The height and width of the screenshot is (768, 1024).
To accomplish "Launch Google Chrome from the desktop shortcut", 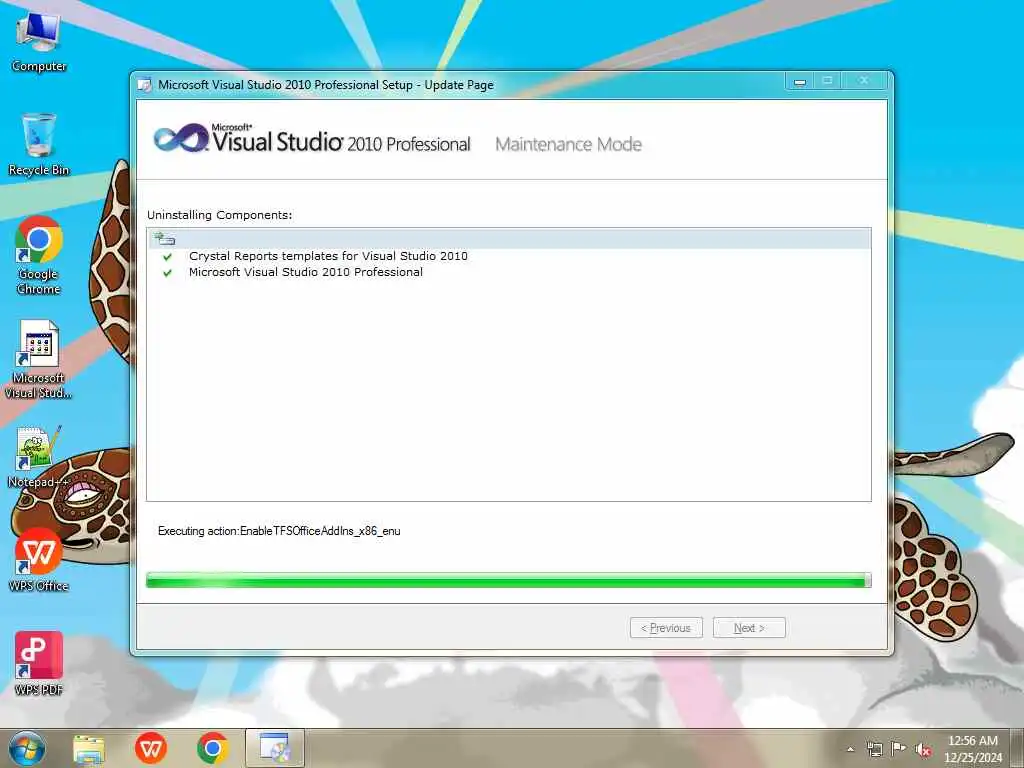I will tap(39, 255).
